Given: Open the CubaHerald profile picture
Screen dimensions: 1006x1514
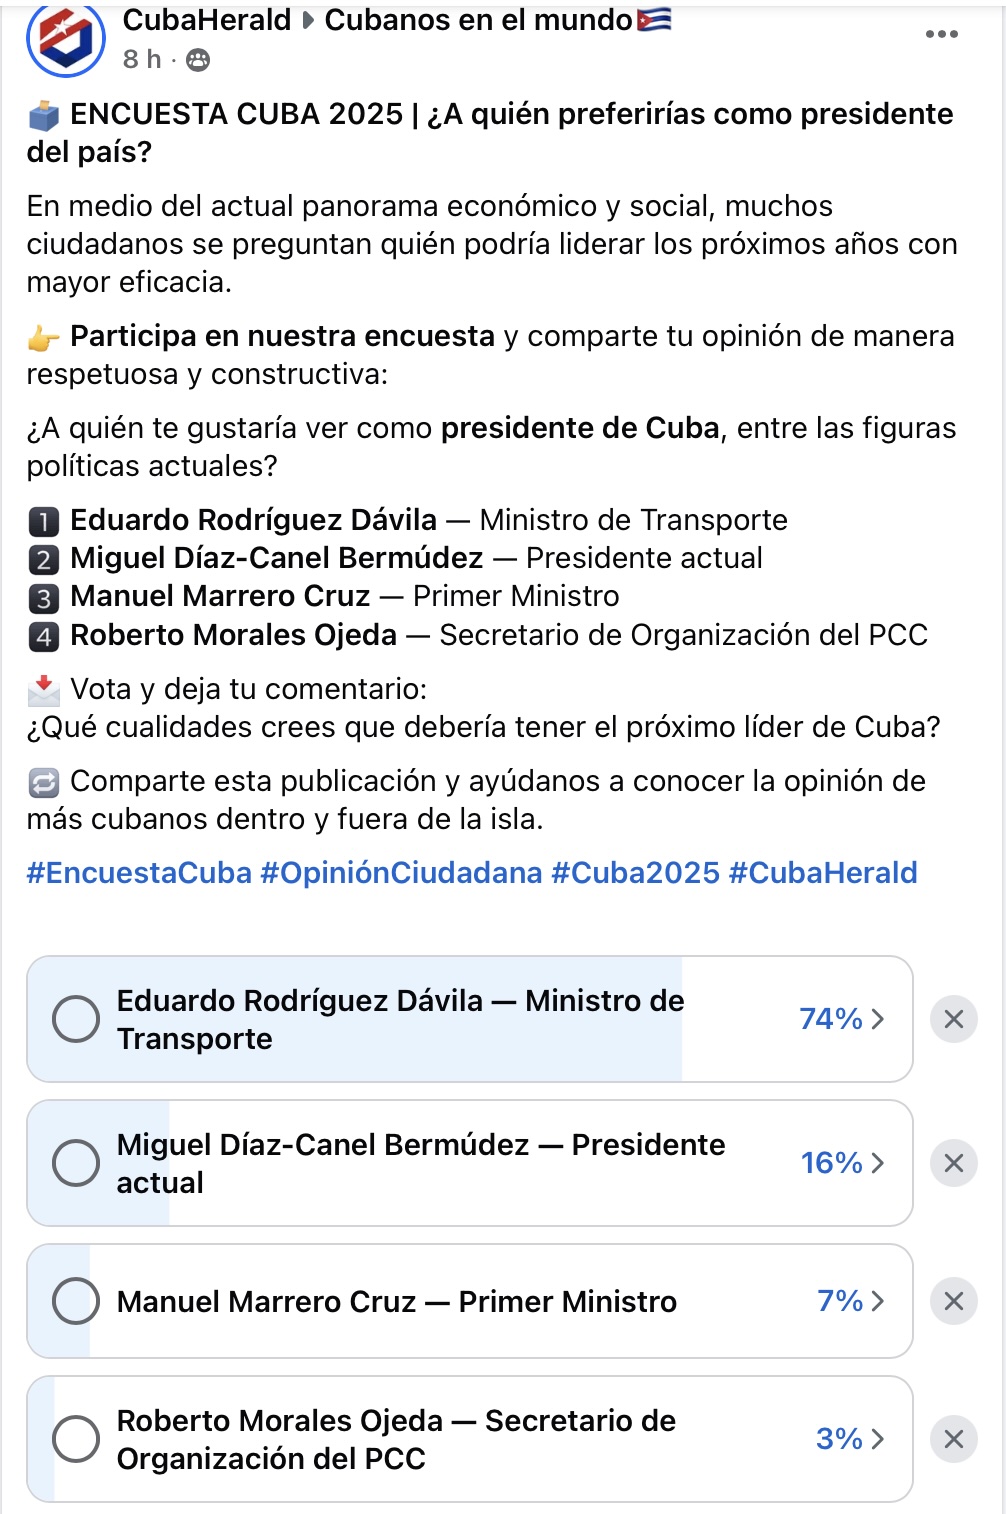Looking at the screenshot, I should tap(66, 38).
